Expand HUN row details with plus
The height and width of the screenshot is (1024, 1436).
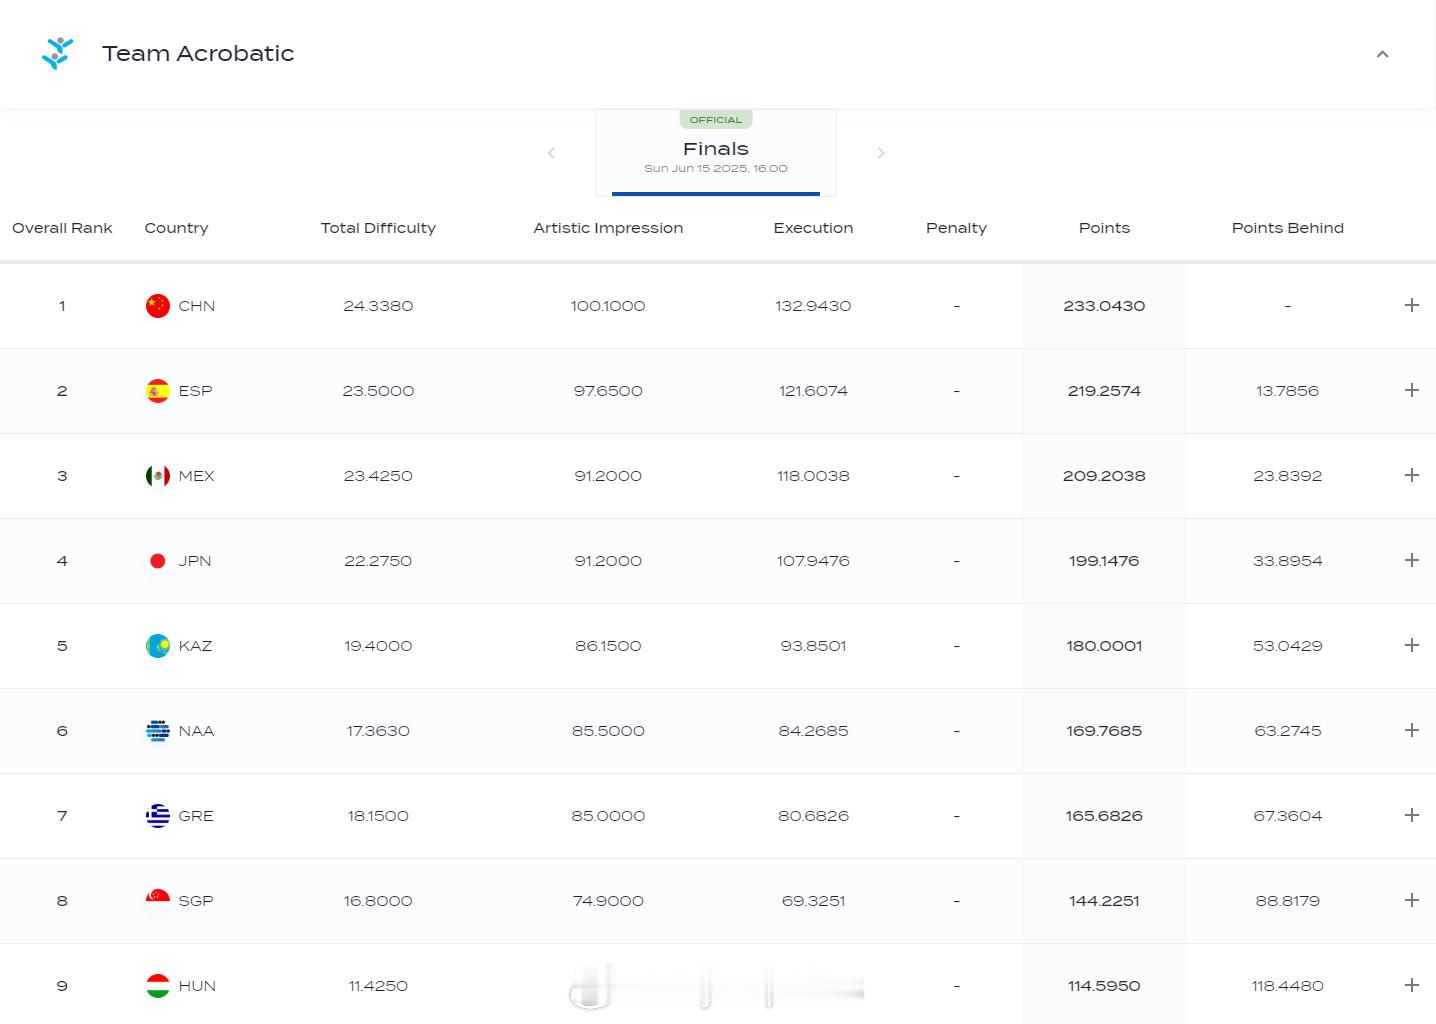1411,985
